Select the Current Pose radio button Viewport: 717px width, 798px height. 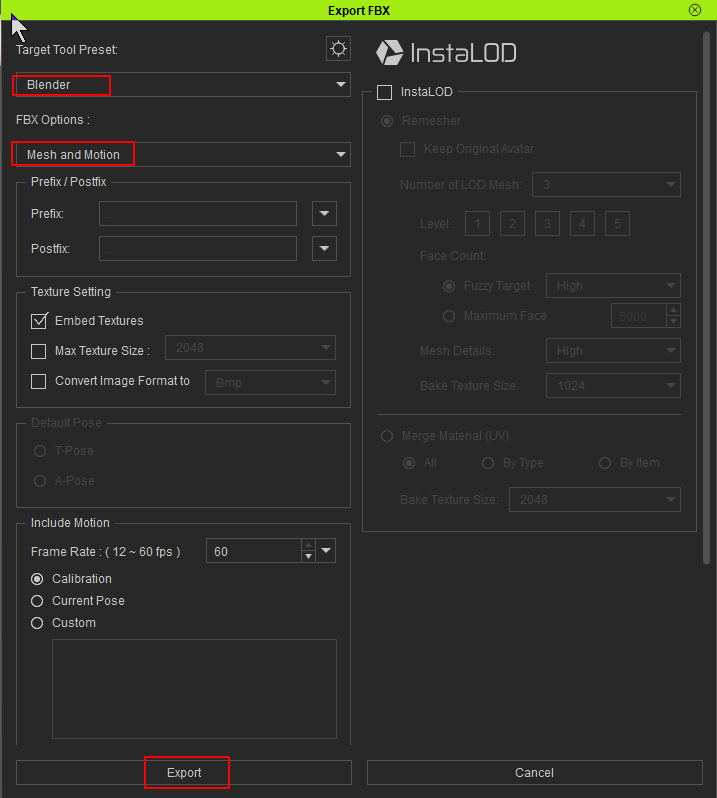point(37,601)
